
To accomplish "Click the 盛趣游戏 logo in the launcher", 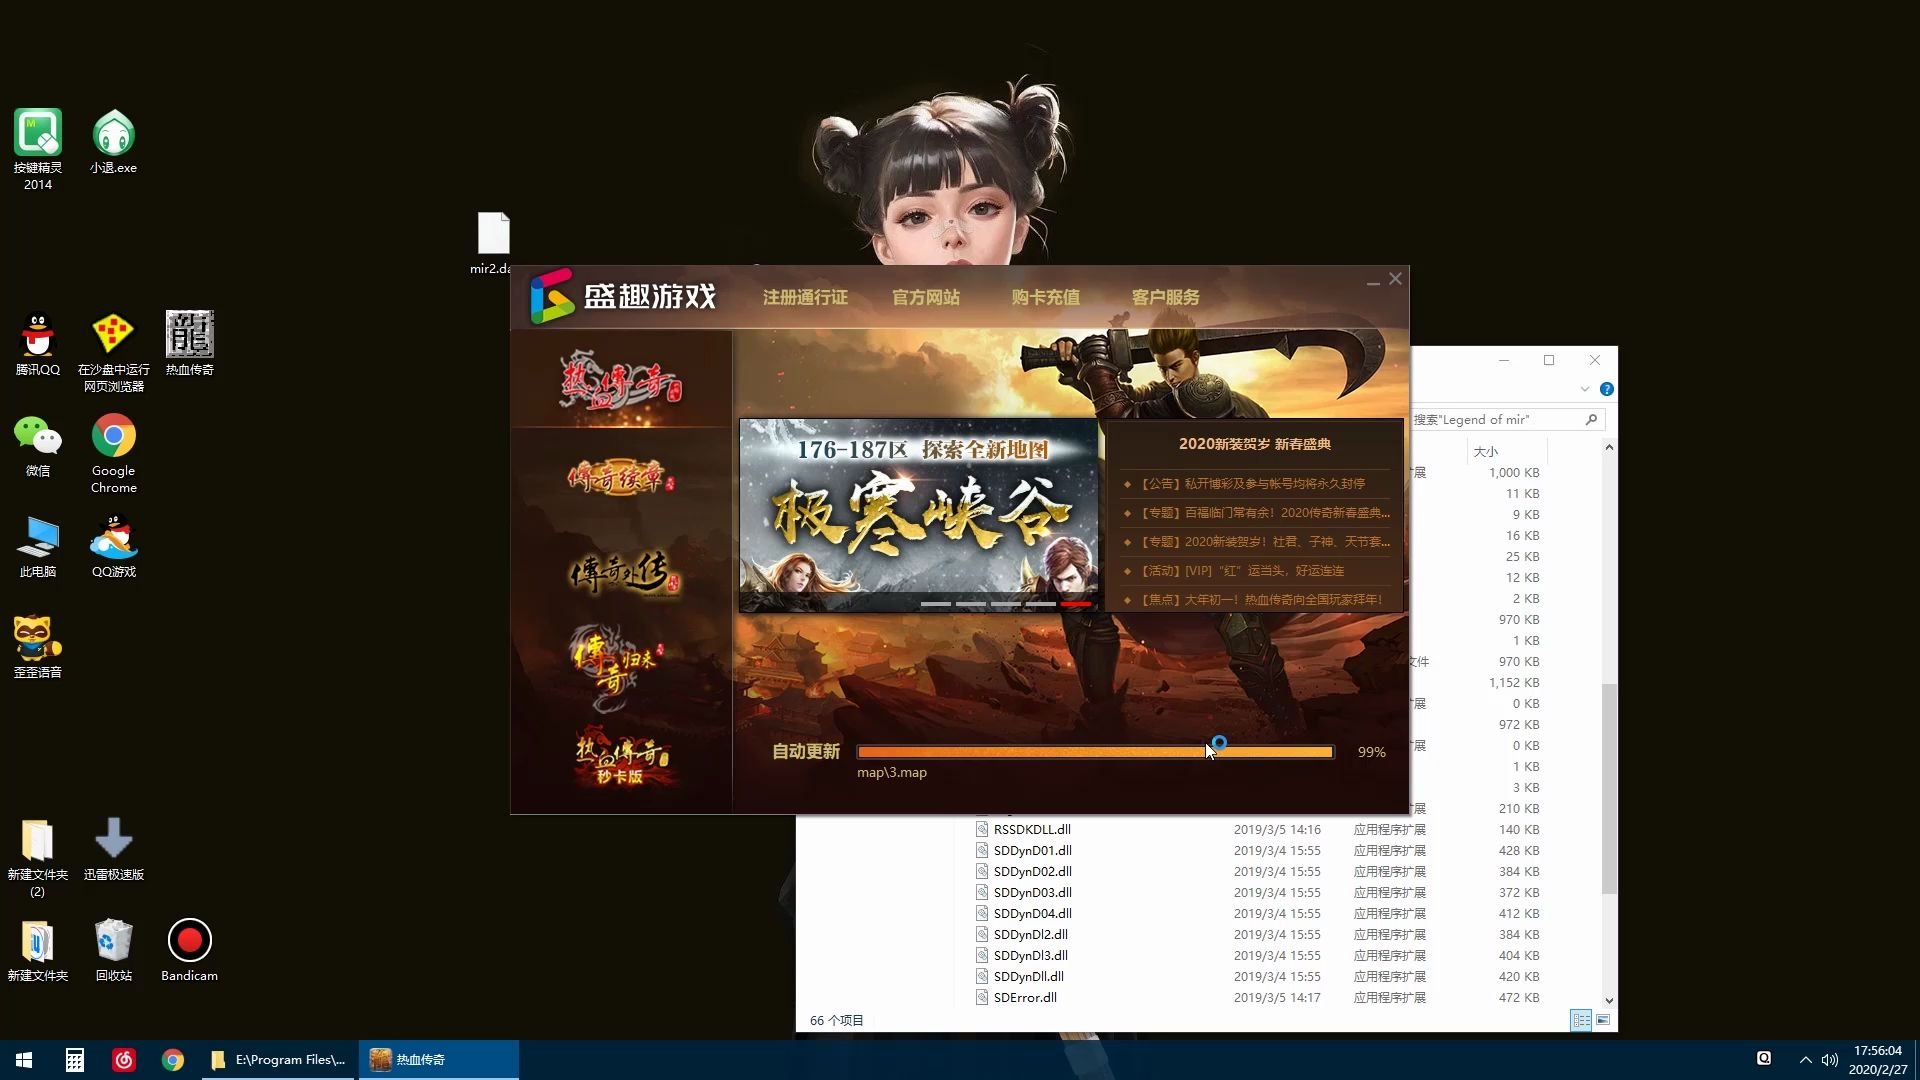I will (x=622, y=296).
